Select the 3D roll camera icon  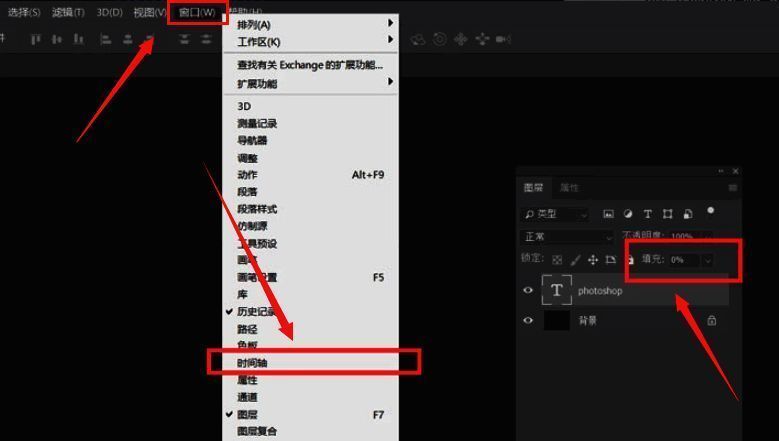(x=440, y=39)
